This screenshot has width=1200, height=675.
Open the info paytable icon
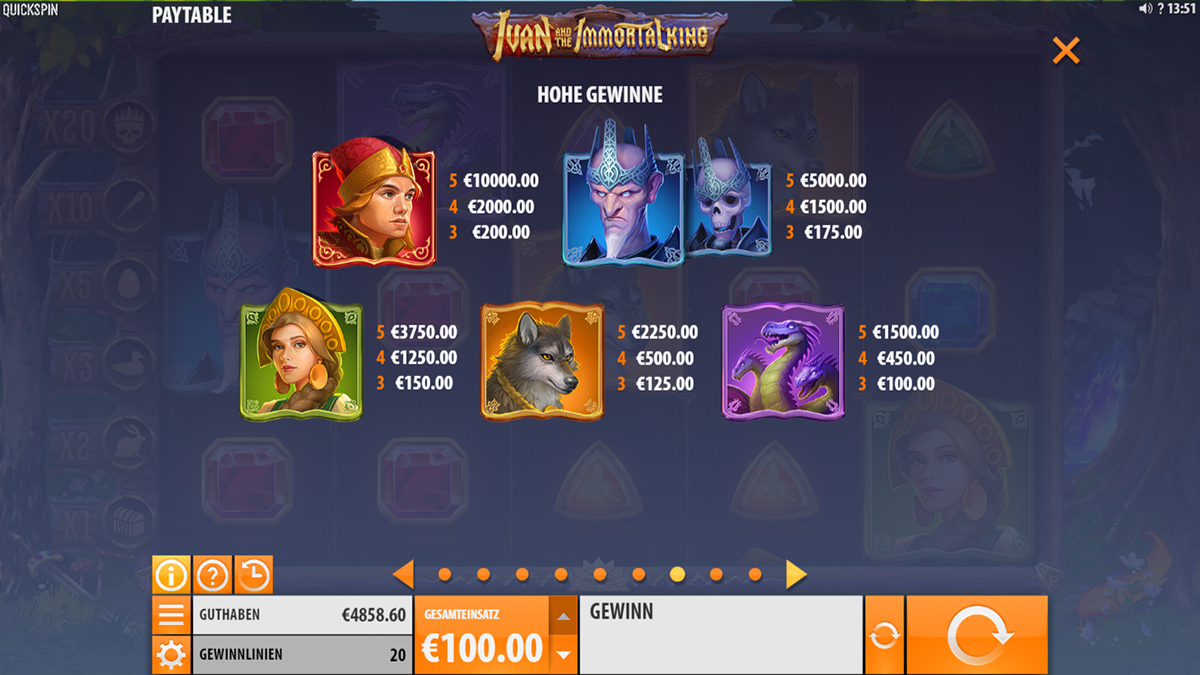(171, 575)
